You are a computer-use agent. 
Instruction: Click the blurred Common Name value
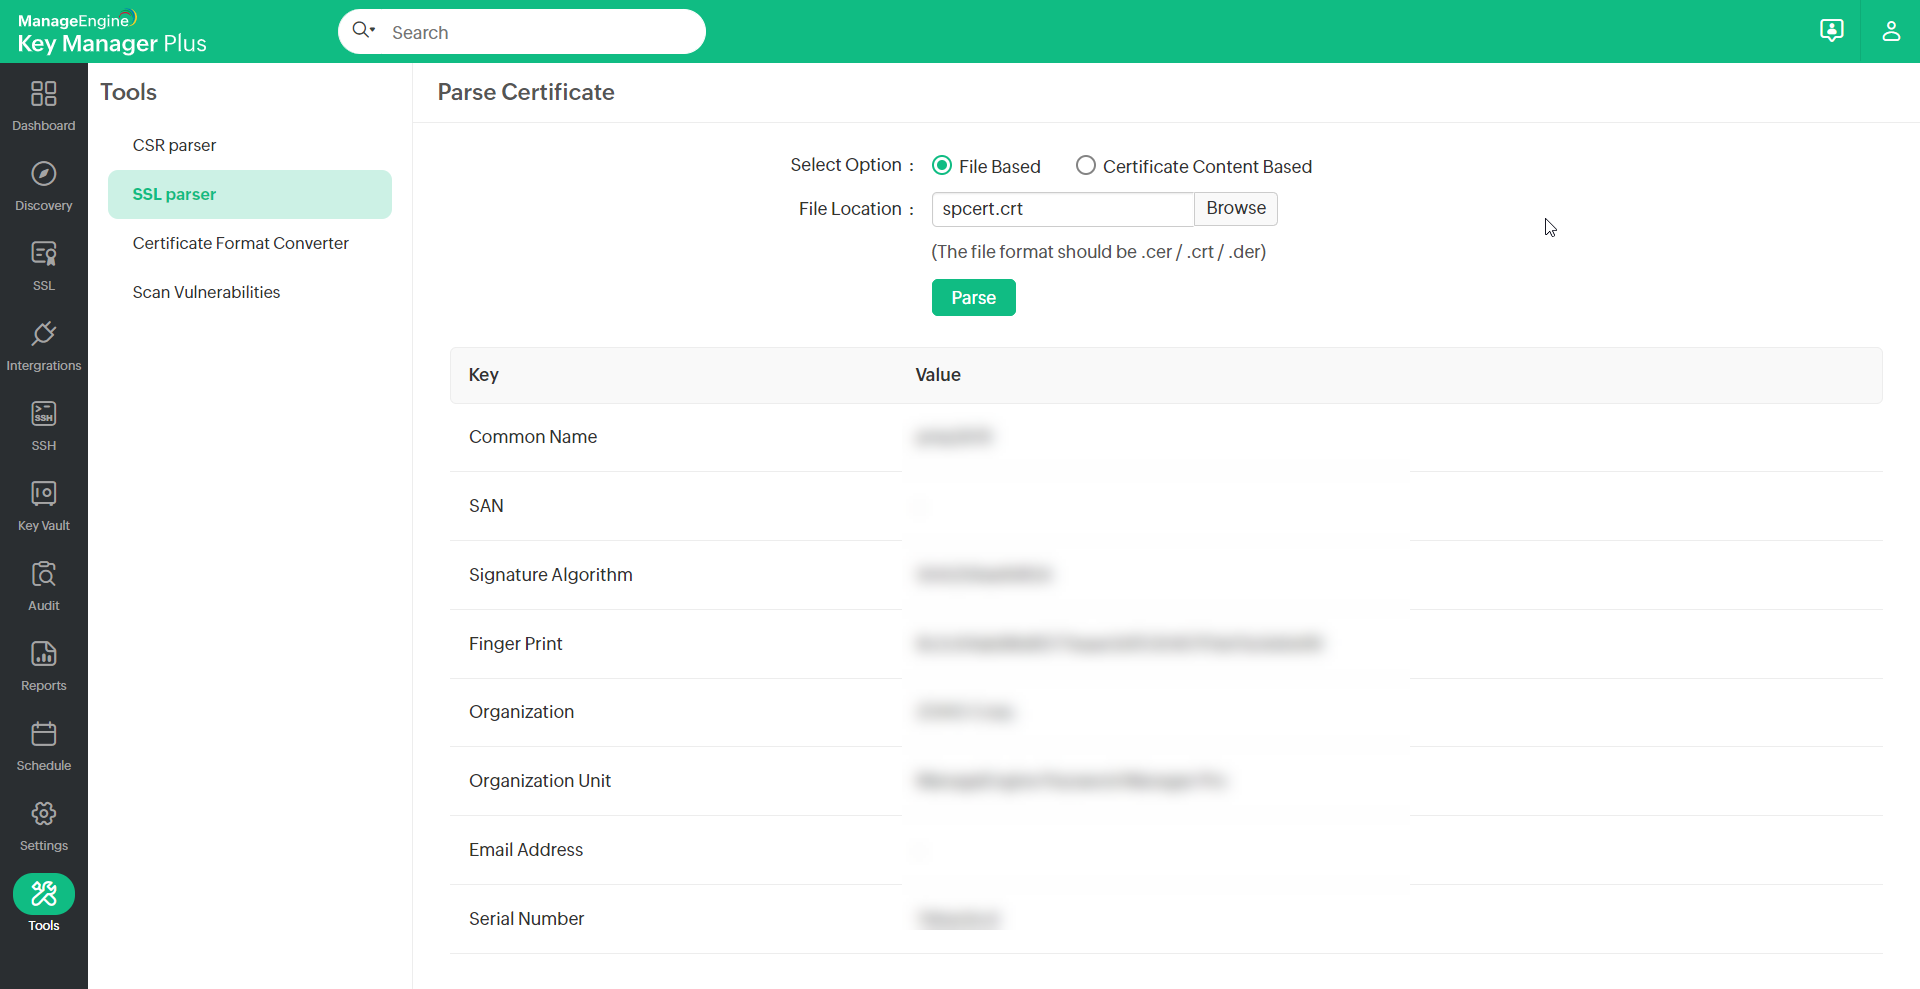(954, 437)
